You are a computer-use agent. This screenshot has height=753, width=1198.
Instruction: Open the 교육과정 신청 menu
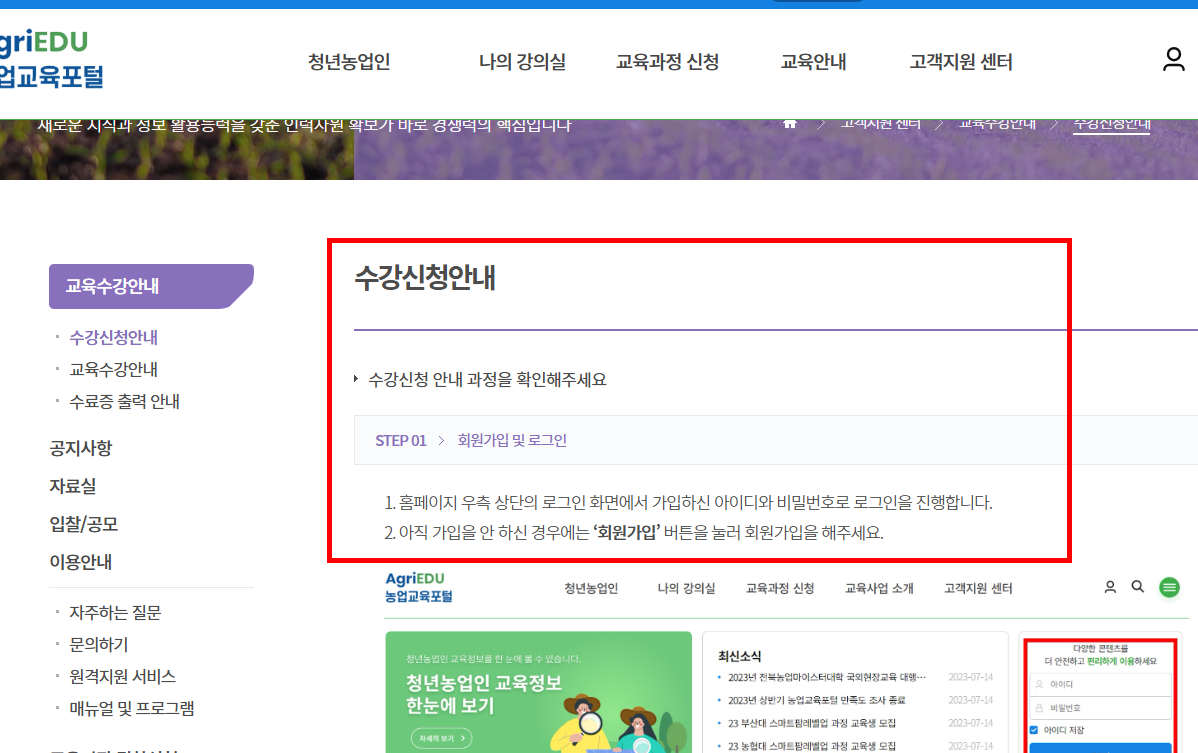(667, 61)
